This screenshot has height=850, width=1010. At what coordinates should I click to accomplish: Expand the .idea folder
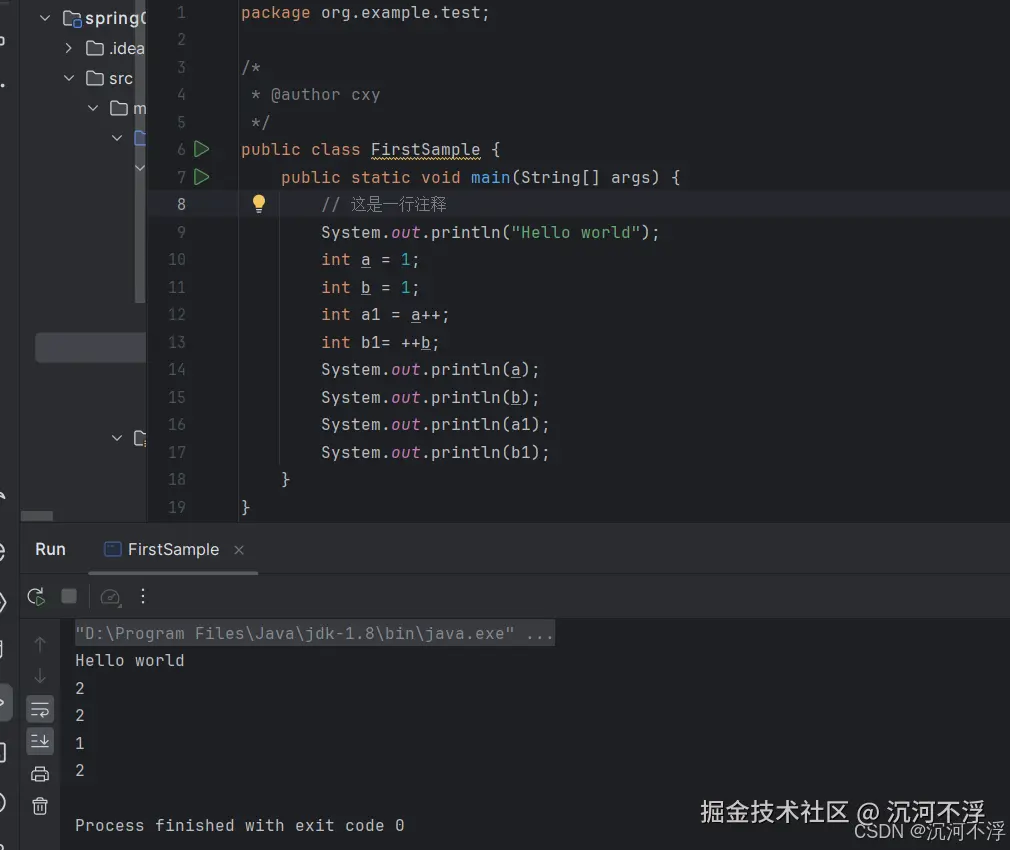[69, 48]
